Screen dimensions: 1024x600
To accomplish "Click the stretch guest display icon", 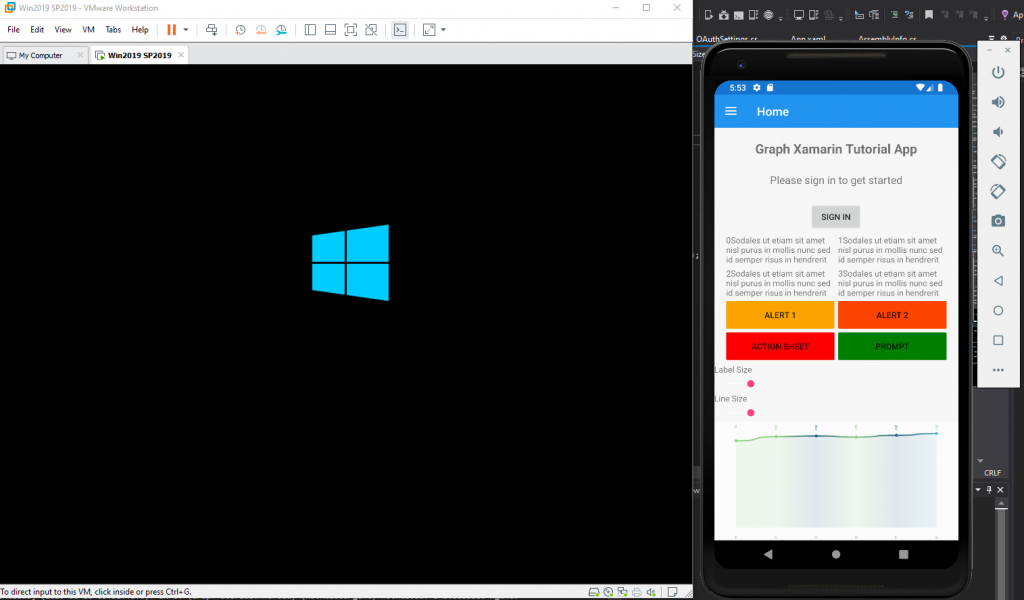I will pyautogui.click(x=429, y=29).
